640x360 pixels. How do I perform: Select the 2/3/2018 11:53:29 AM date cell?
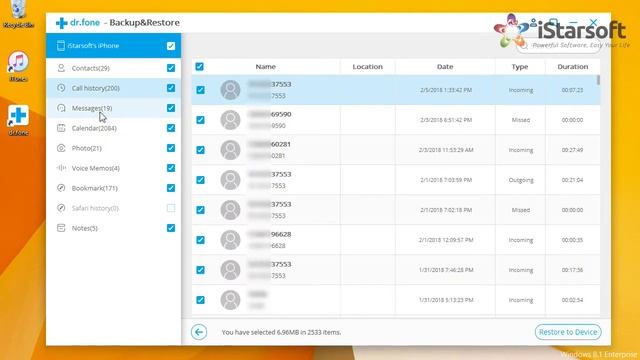coord(446,150)
